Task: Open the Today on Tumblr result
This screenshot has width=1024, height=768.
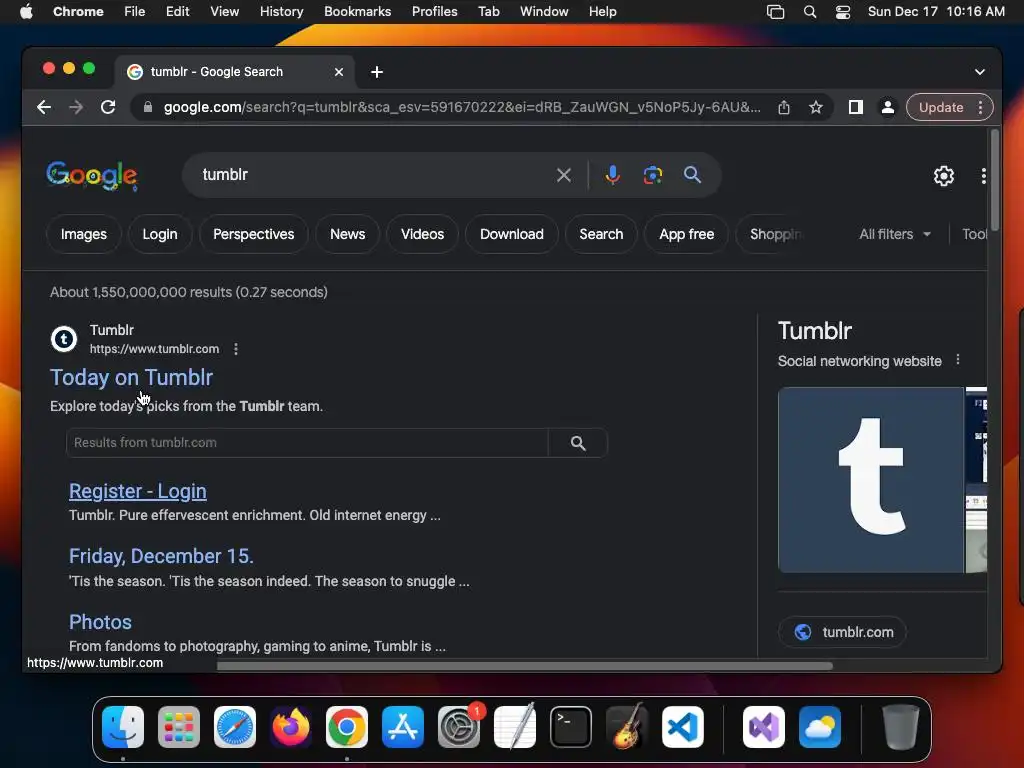Action: tap(131, 377)
